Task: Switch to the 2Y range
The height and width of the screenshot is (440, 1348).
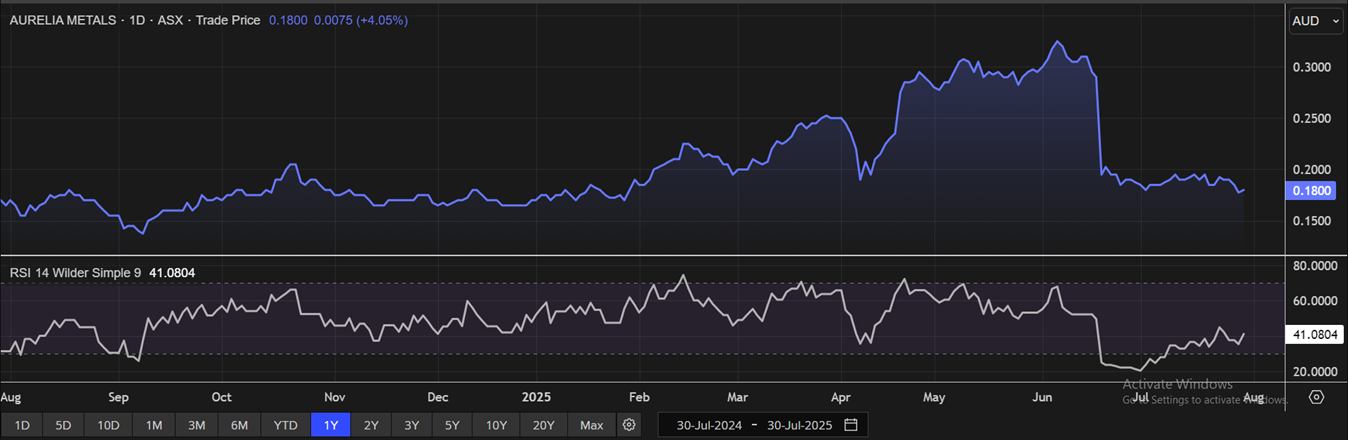Action: click(x=370, y=425)
